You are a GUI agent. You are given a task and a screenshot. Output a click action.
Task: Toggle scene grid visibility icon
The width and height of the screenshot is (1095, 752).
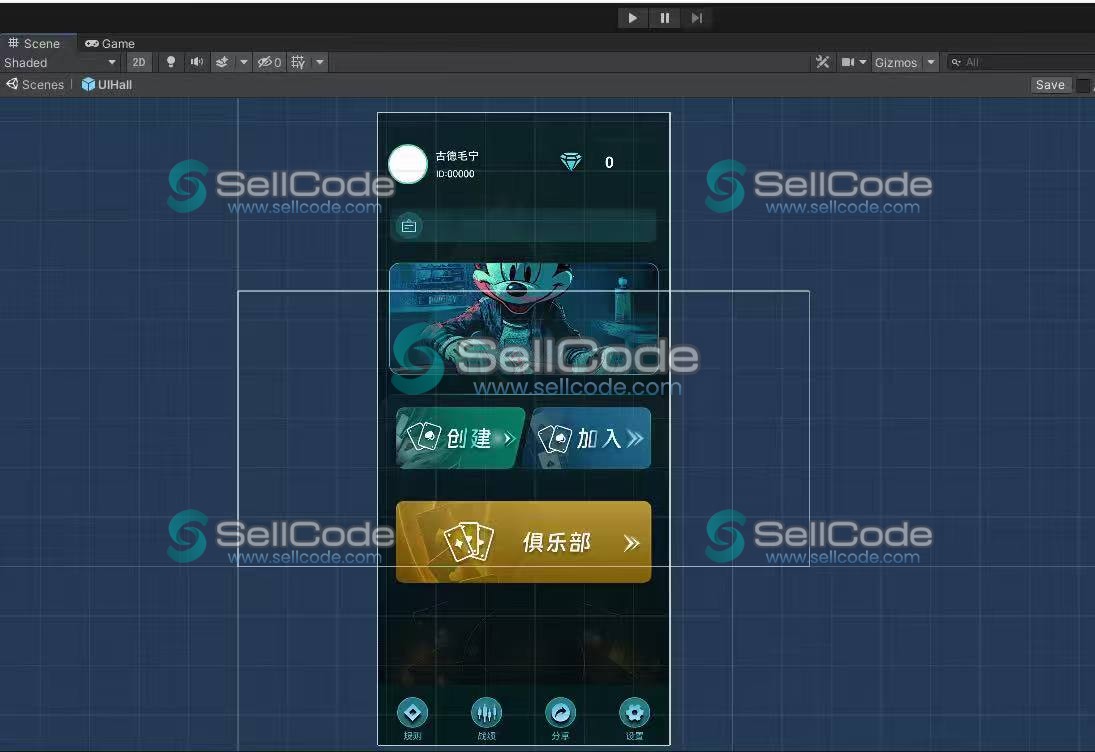tap(298, 62)
